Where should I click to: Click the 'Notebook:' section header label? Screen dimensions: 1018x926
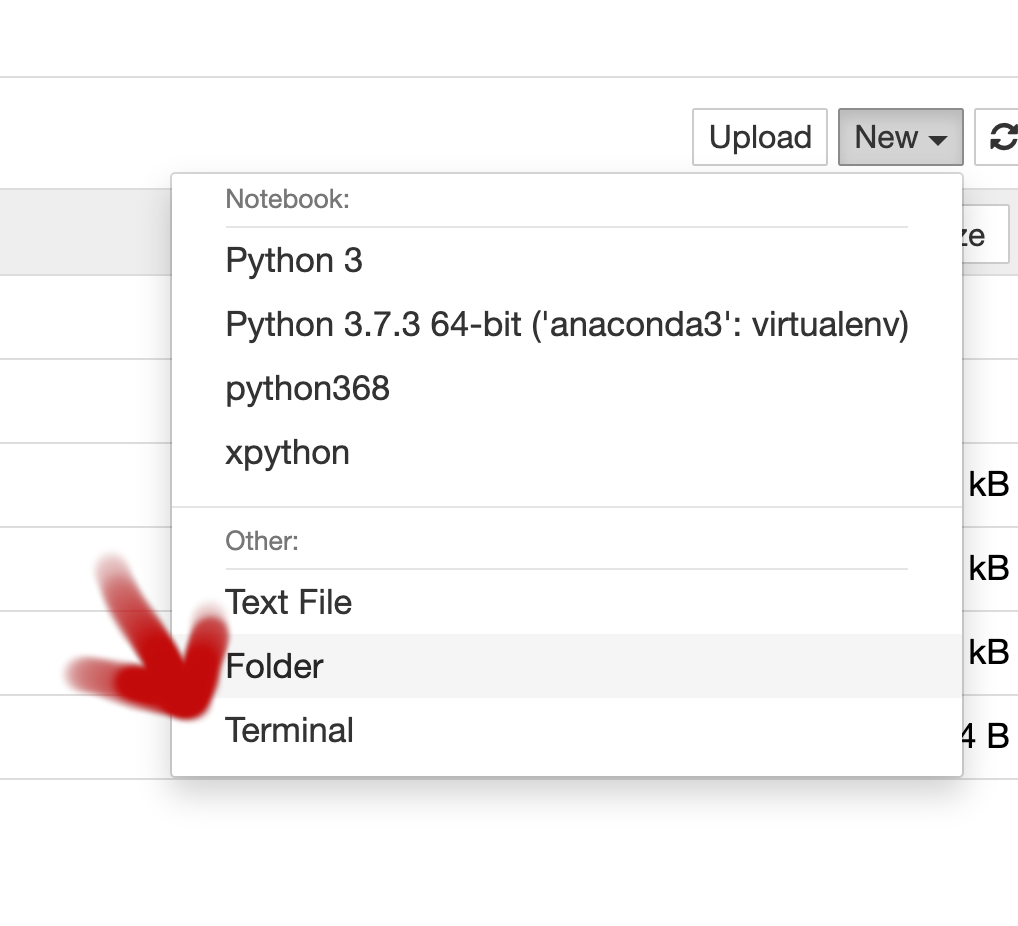coord(287,199)
